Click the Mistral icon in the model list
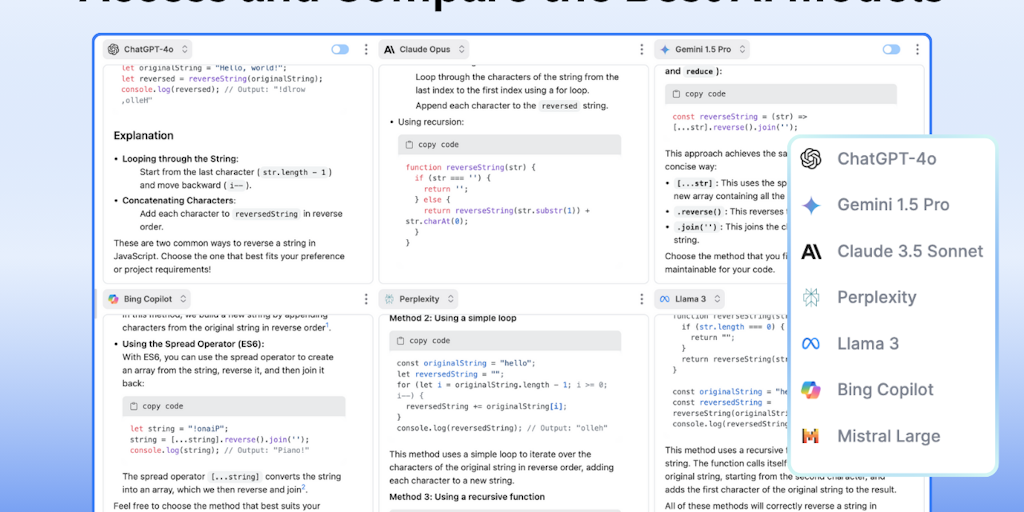Viewport: 1024px width, 512px height. click(x=811, y=436)
